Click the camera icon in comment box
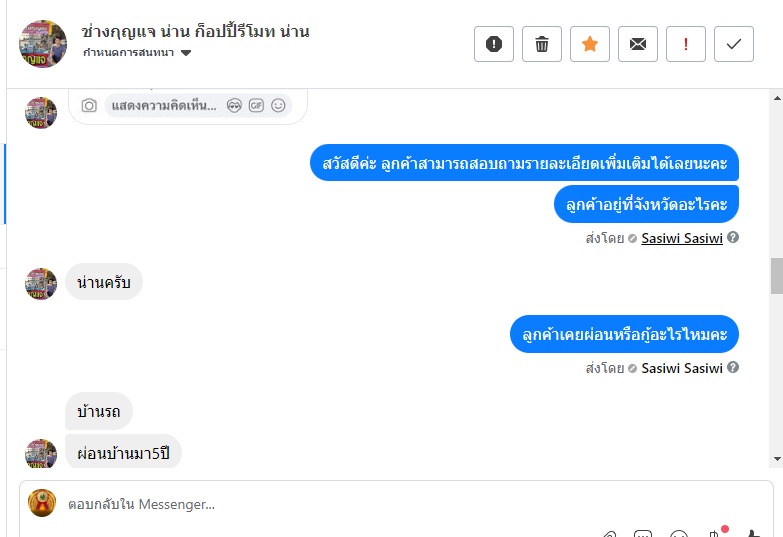The height and width of the screenshot is (537, 783). tap(89, 105)
